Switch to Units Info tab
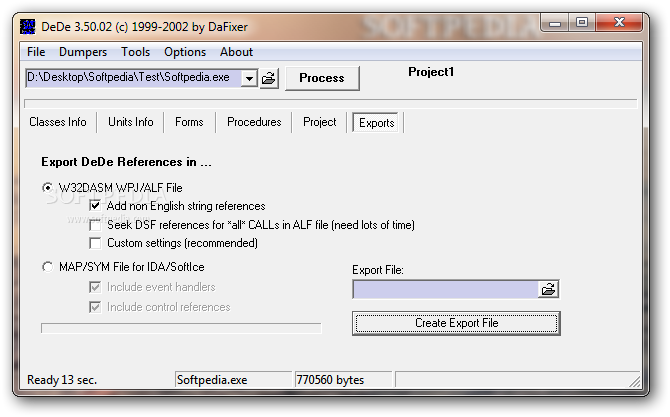670x417 pixels. click(x=131, y=122)
